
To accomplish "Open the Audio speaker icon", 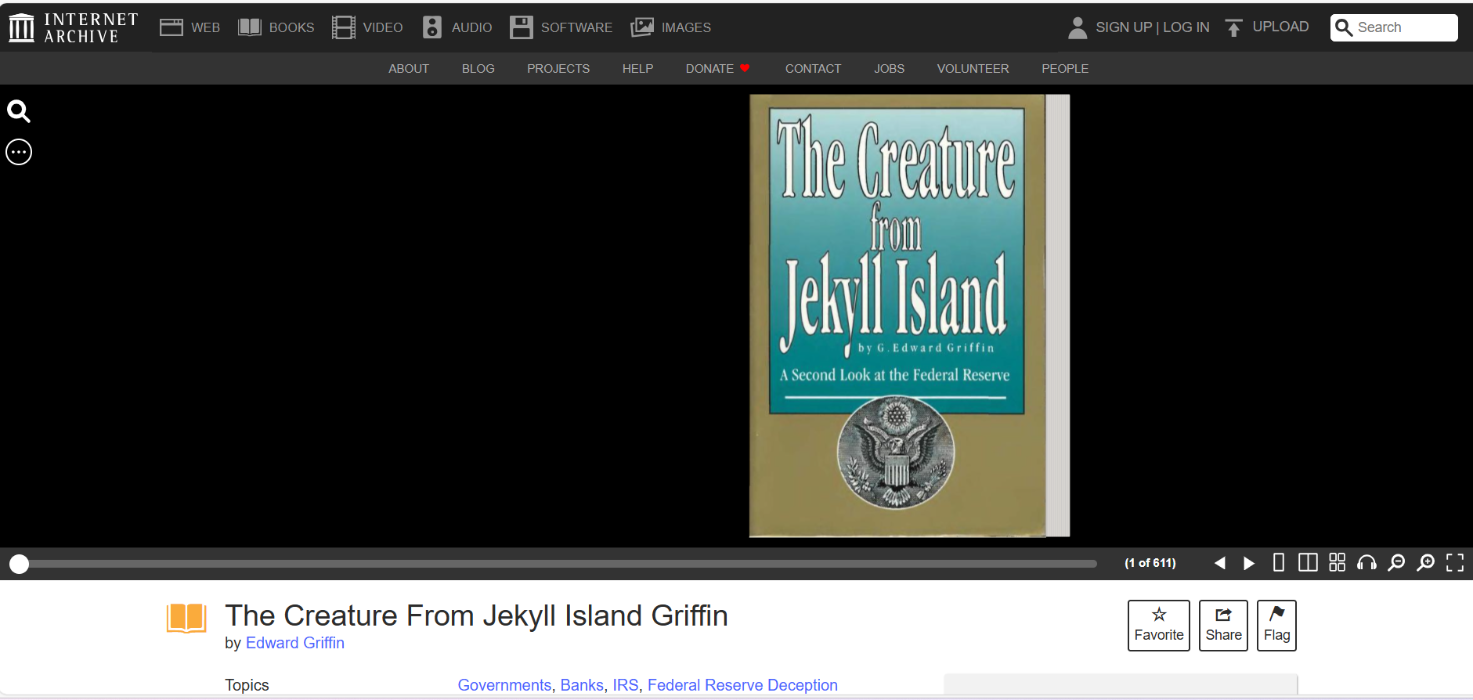I will [432, 27].
